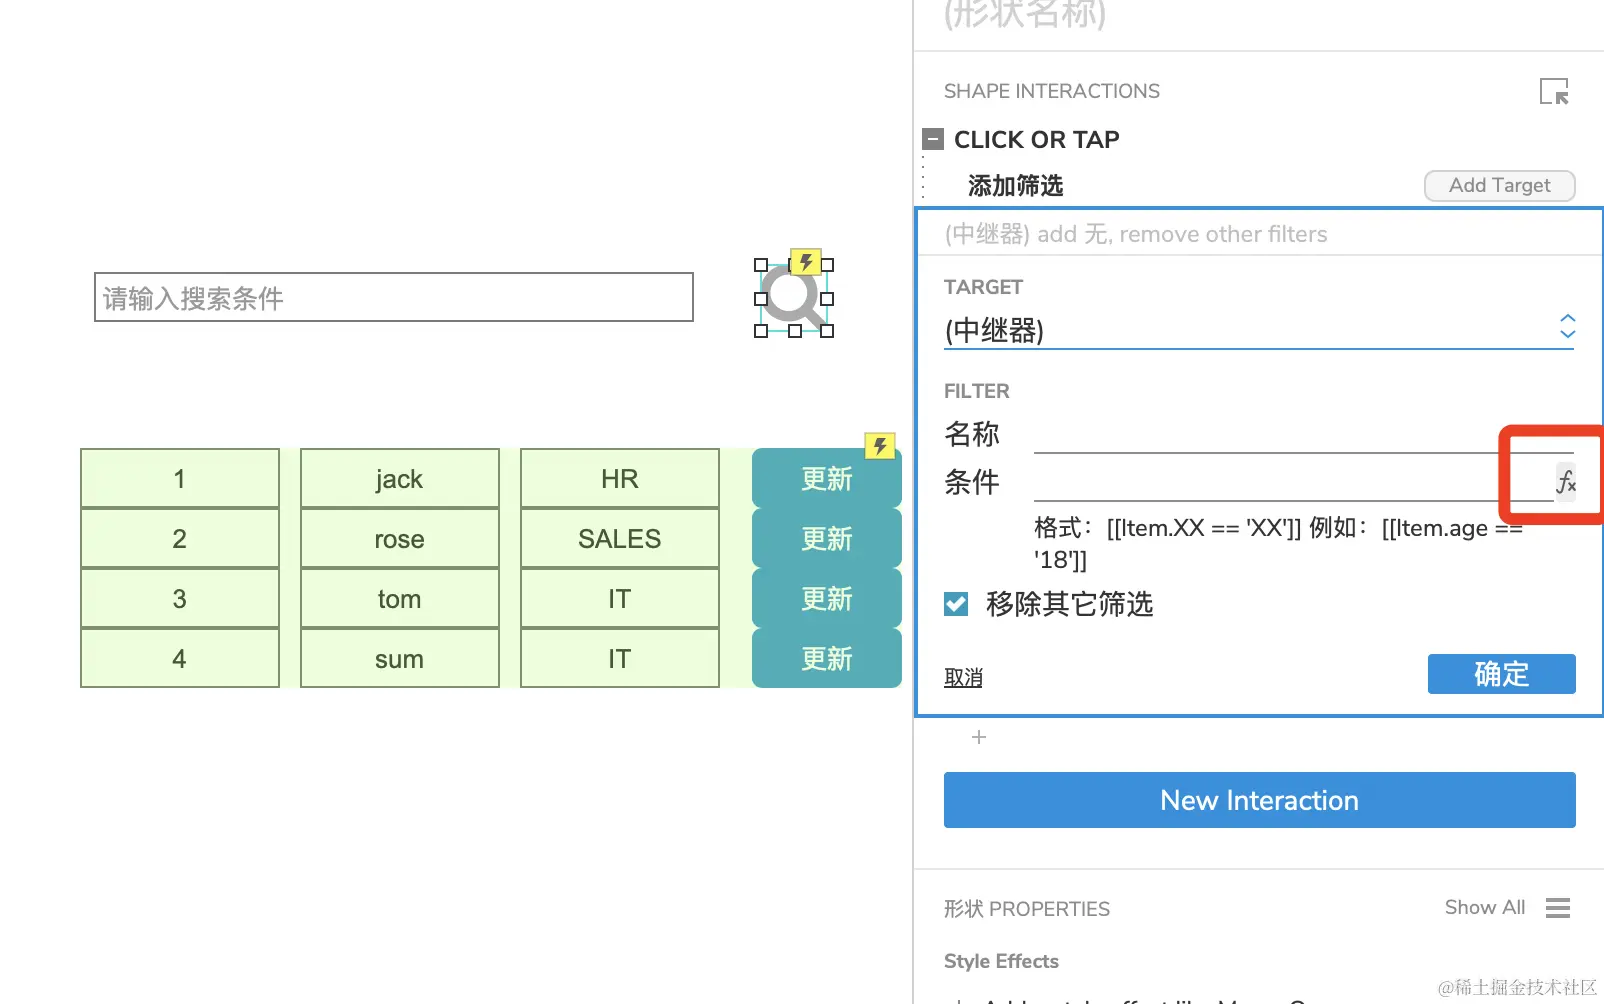Click the 请输入搜索条件 search box
1604x1004 pixels.
[394, 297]
